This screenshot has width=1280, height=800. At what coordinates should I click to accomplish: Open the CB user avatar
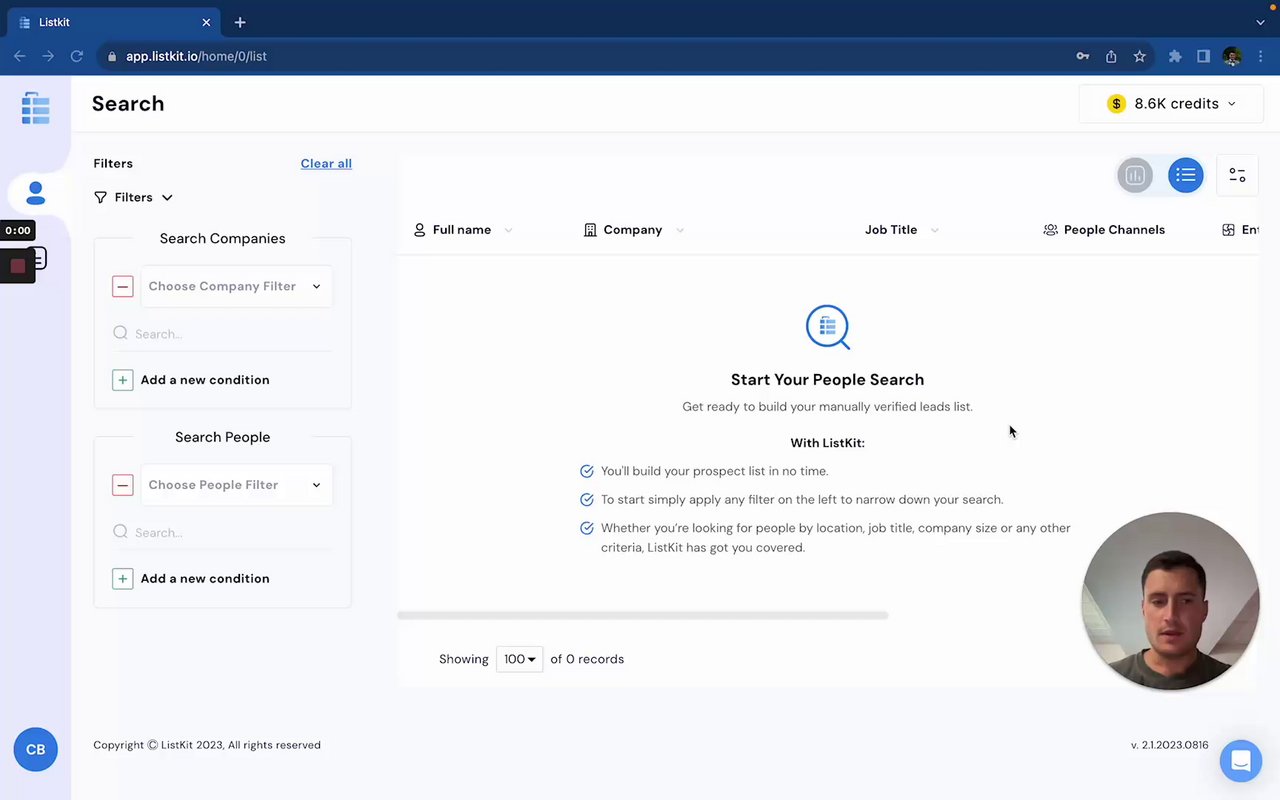[35, 749]
